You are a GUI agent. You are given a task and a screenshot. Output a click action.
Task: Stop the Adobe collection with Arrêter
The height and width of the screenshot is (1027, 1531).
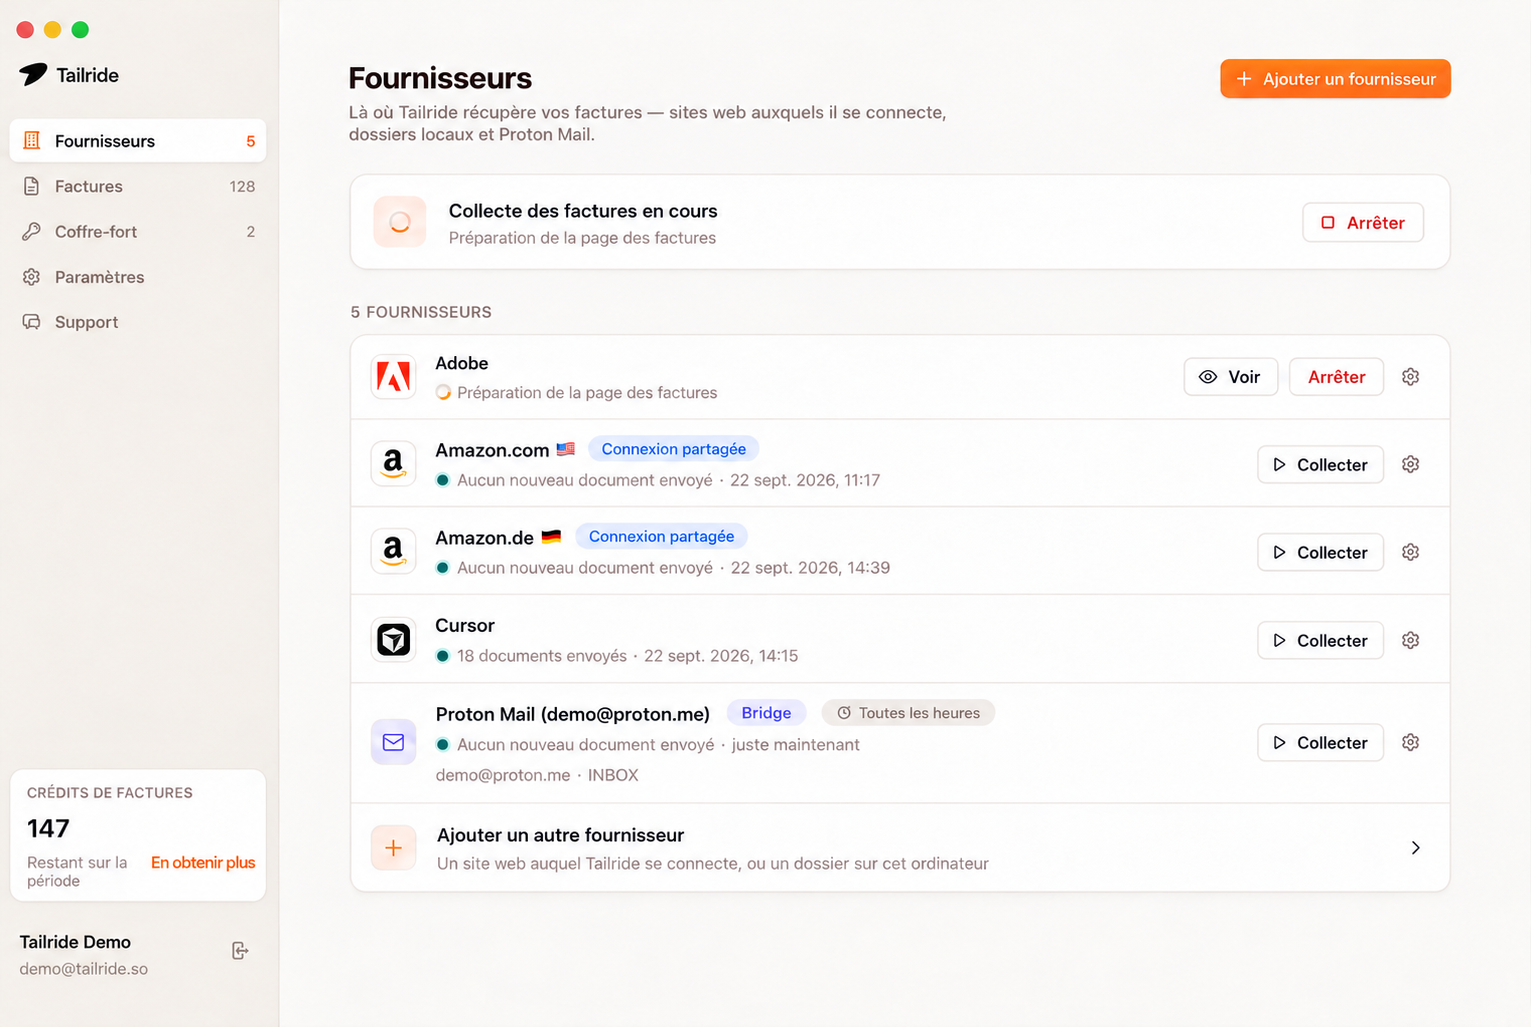point(1336,377)
